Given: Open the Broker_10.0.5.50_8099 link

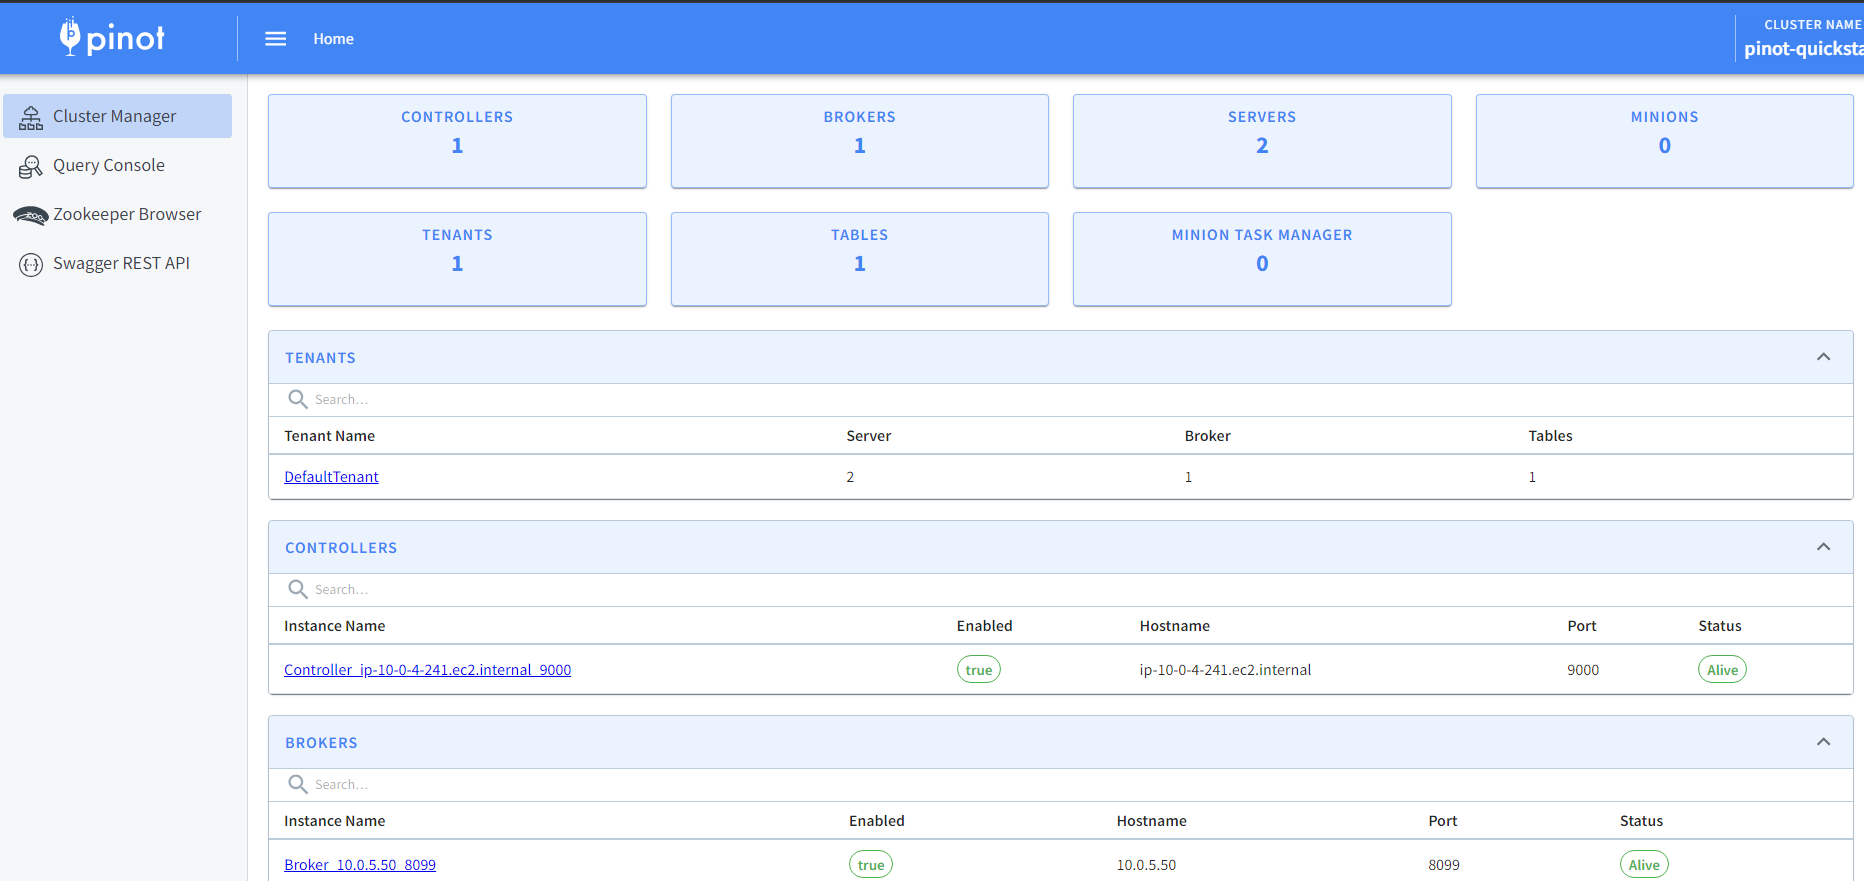Looking at the screenshot, I should pos(360,865).
